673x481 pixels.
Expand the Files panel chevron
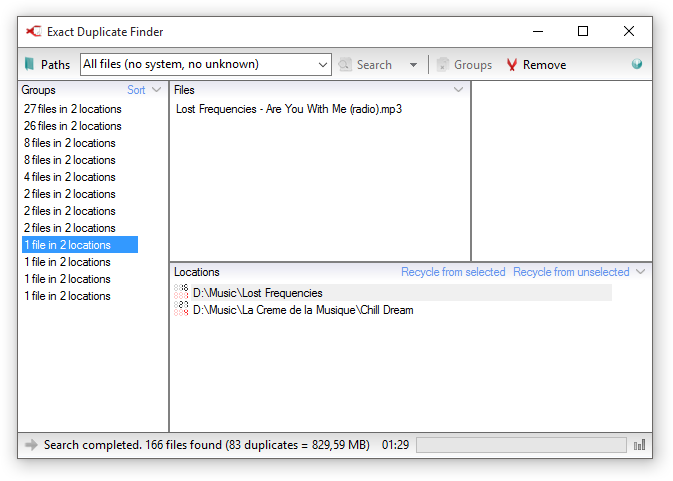click(x=458, y=89)
